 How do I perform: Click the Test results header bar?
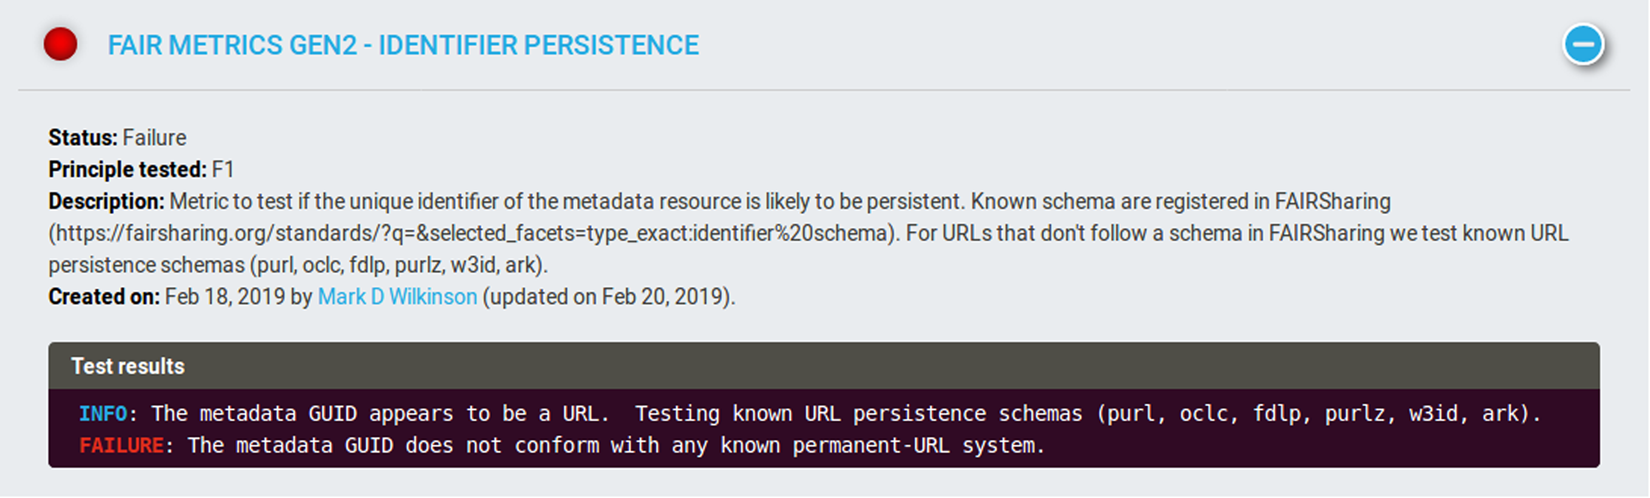pos(823,366)
